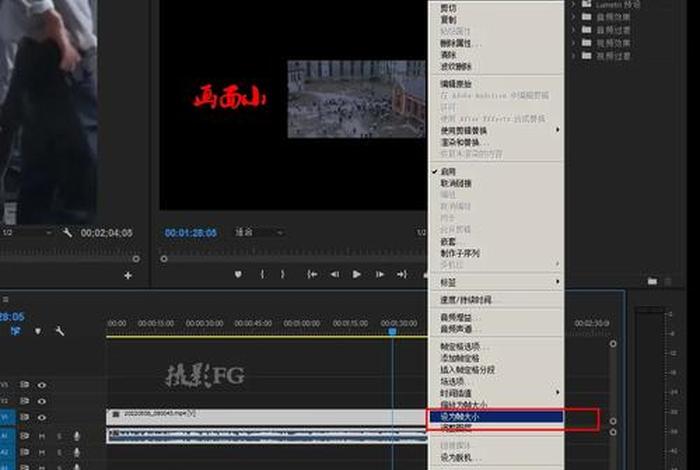Choose 速度/持续时间 from context menu
The width and height of the screenshot is (700, 470).
[x=496, y=300]
